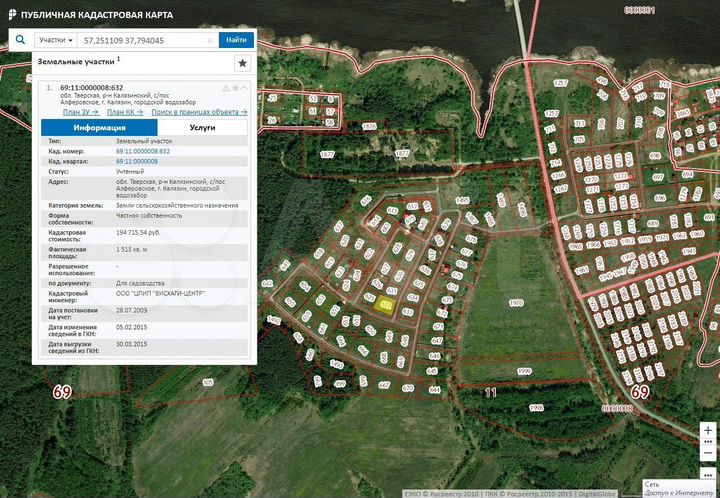Click the favorites star button beside Земельные участки
The height and width of the screenshot is (498, 720).
click(242, 63)
